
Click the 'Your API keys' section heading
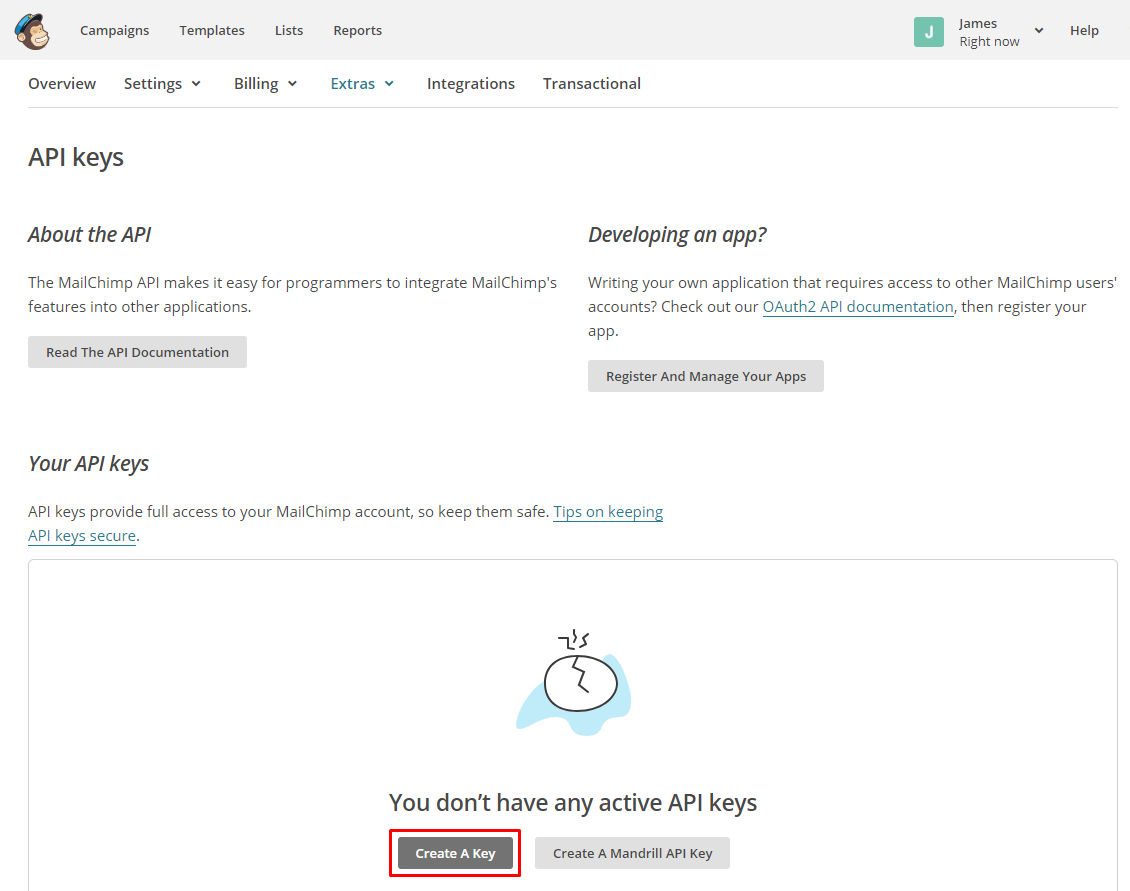tap(89, 463)
